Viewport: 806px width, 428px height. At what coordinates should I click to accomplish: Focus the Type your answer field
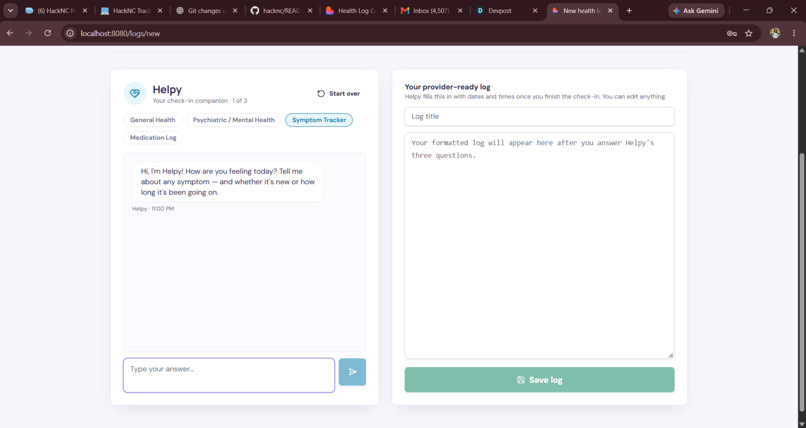[x=229, y=375]
